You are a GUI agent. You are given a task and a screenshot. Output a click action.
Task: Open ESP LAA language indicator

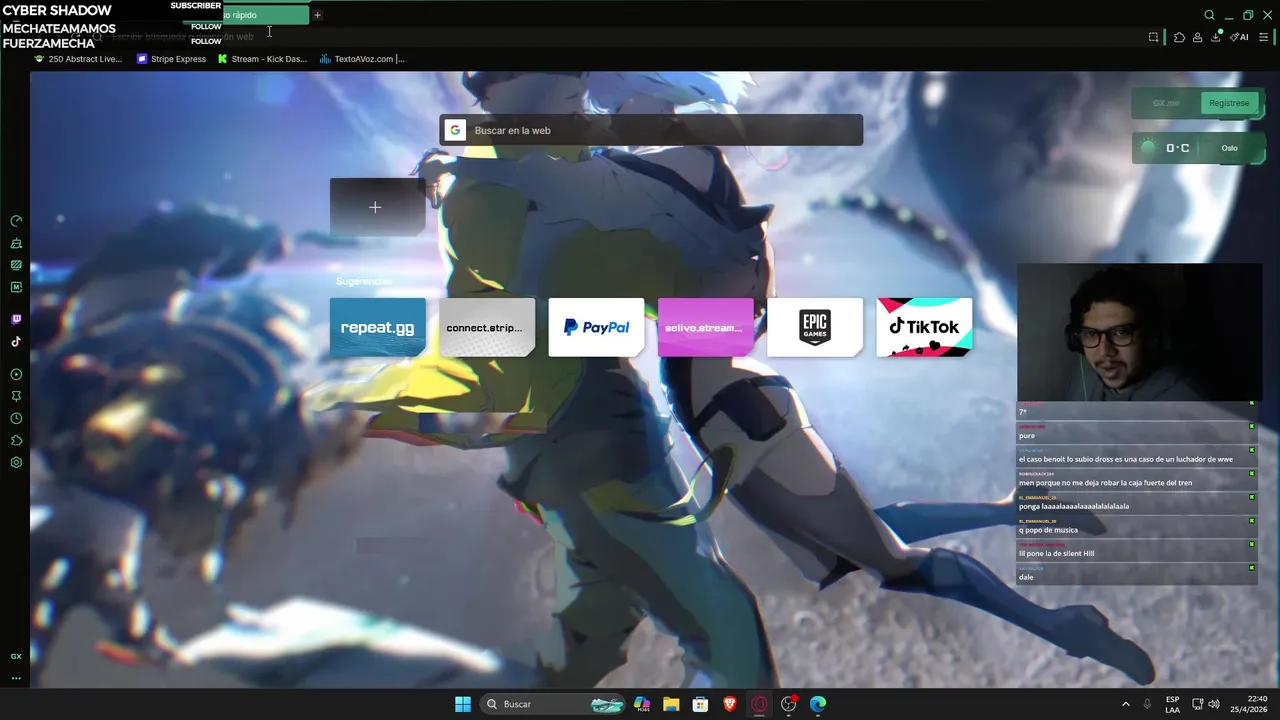tap(1172, 704)
